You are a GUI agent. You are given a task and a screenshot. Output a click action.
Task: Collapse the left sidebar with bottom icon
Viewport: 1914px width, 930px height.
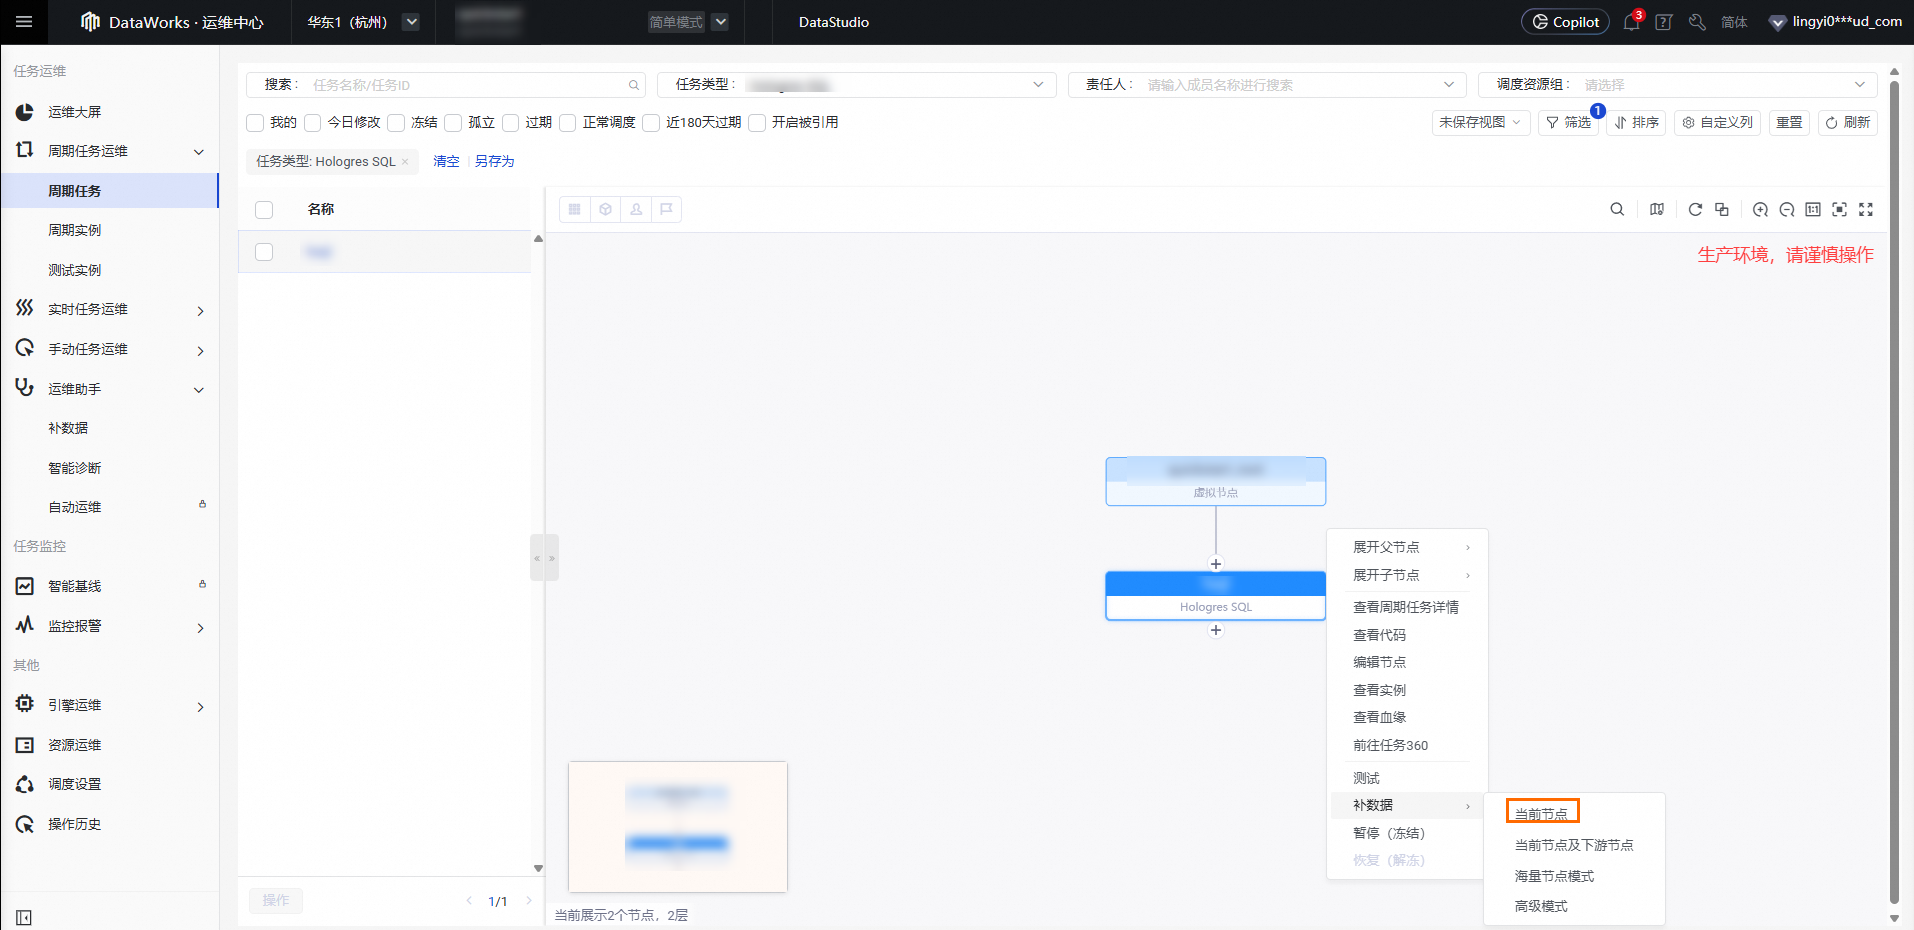(x=24, y=917)
